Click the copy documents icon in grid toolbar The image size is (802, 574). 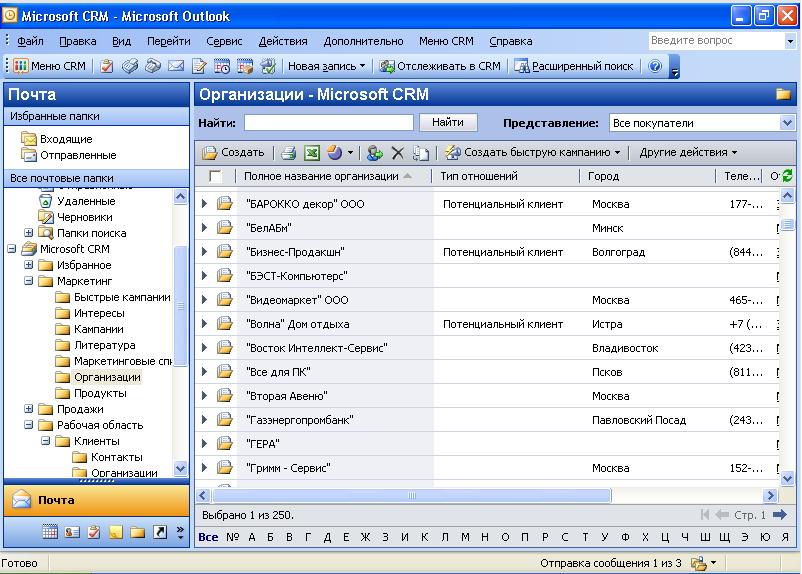point(420,152)
